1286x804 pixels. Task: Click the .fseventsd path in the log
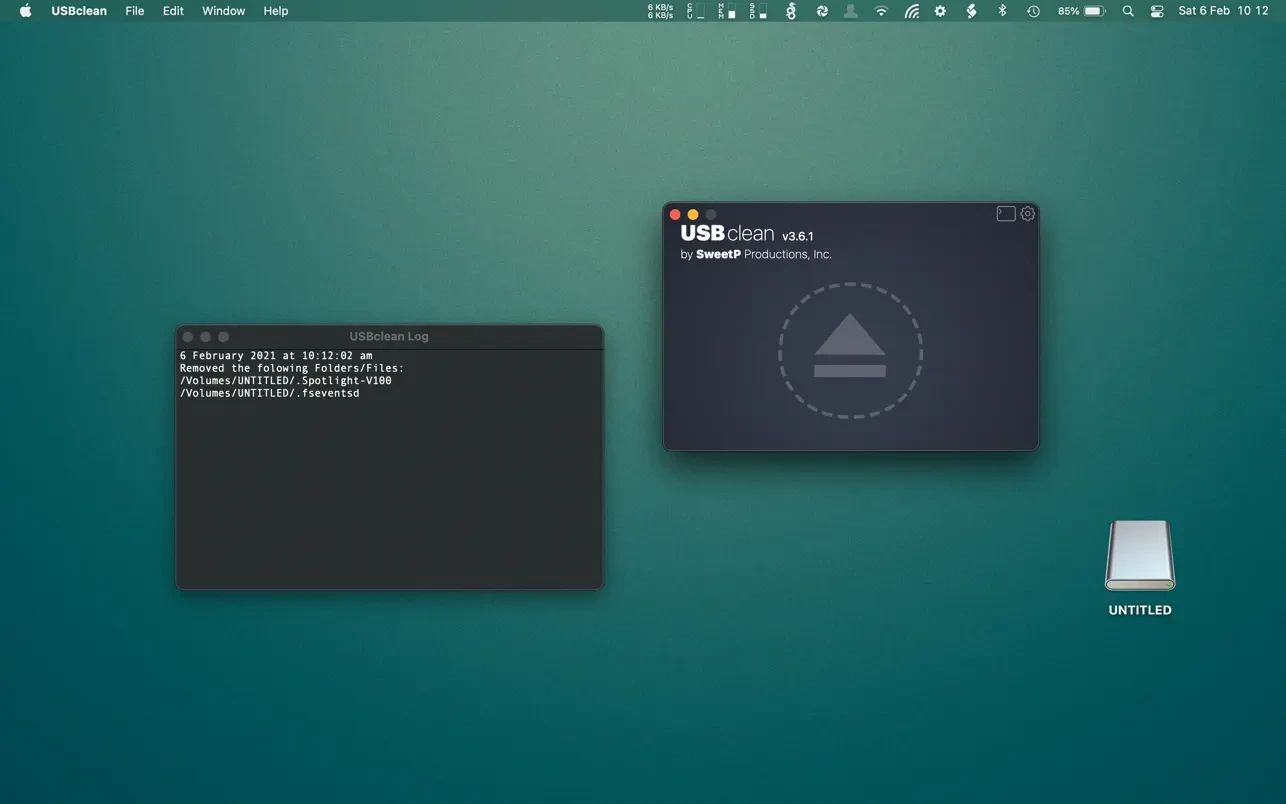pos(269,393)
